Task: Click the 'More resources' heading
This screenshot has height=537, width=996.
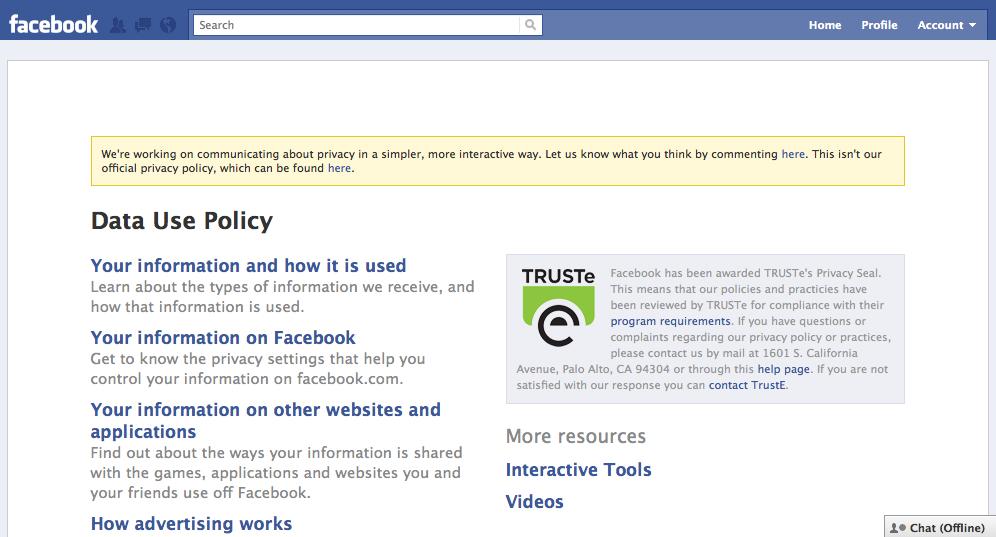Action: pyautogui.click(x=575, y=436)
